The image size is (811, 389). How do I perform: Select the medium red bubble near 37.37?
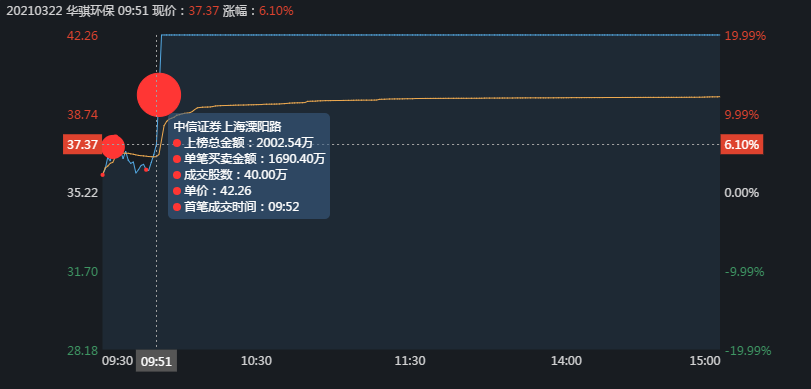113,146
